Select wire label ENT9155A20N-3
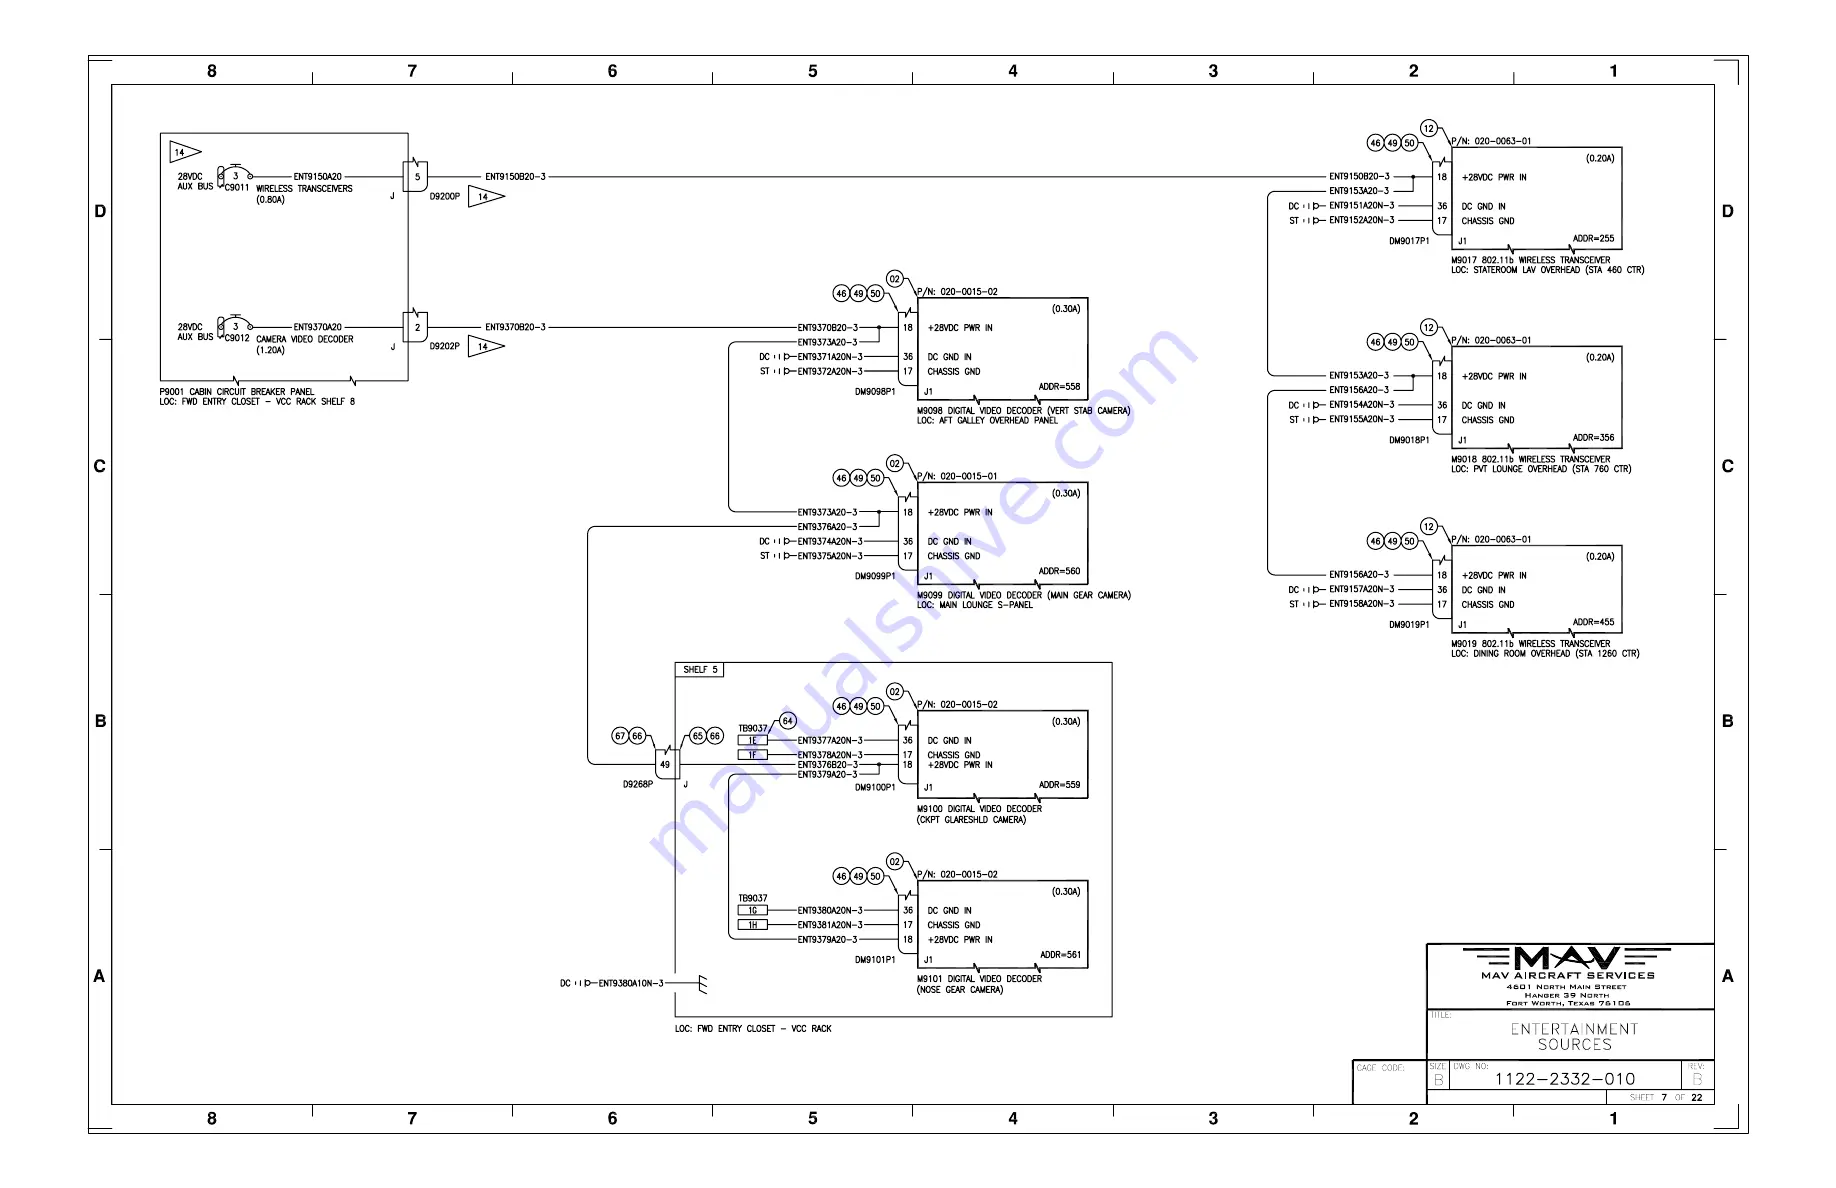Image resolution: width=1836 pixels, height=1188 pixels. [1361, 419]
